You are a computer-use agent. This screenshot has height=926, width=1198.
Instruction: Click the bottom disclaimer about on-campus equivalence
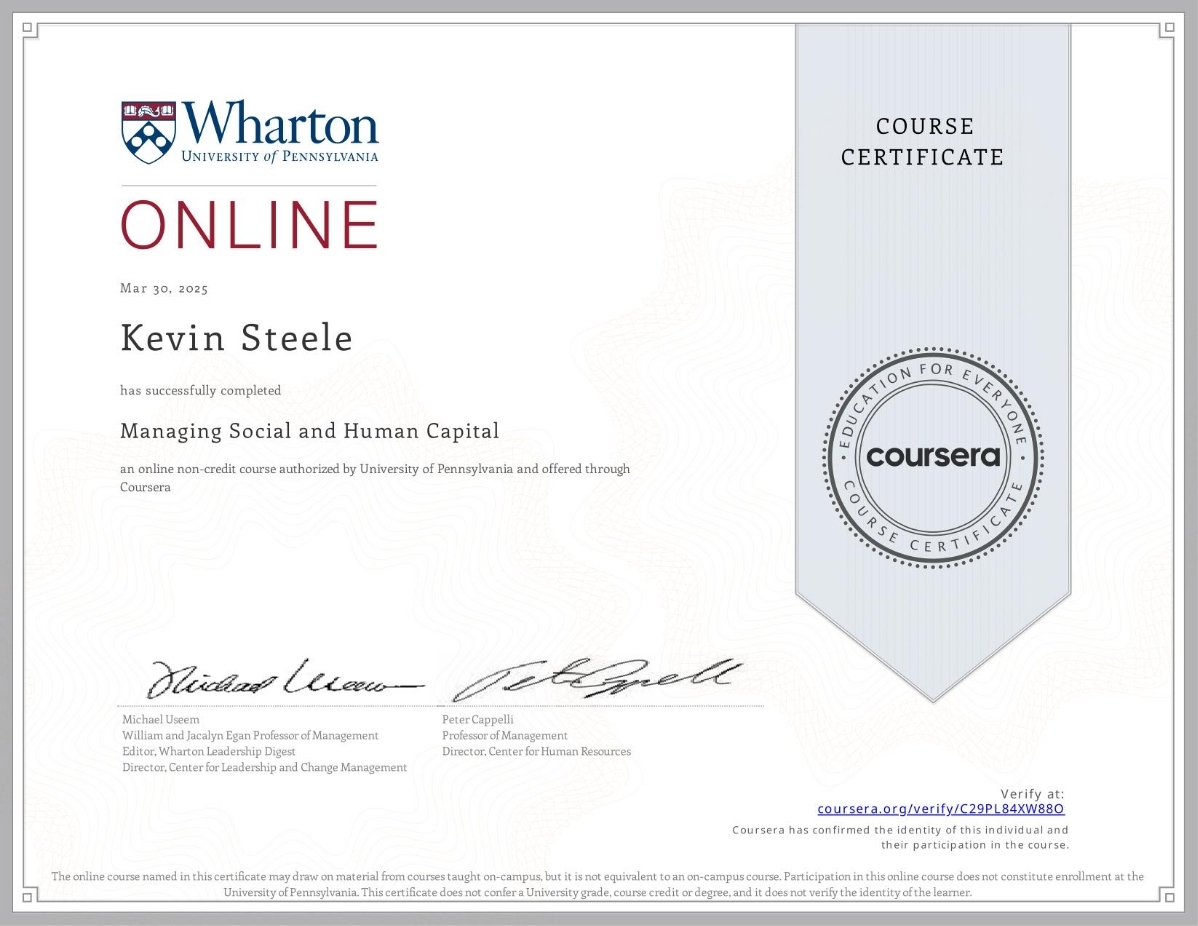(x=597, y=884)
